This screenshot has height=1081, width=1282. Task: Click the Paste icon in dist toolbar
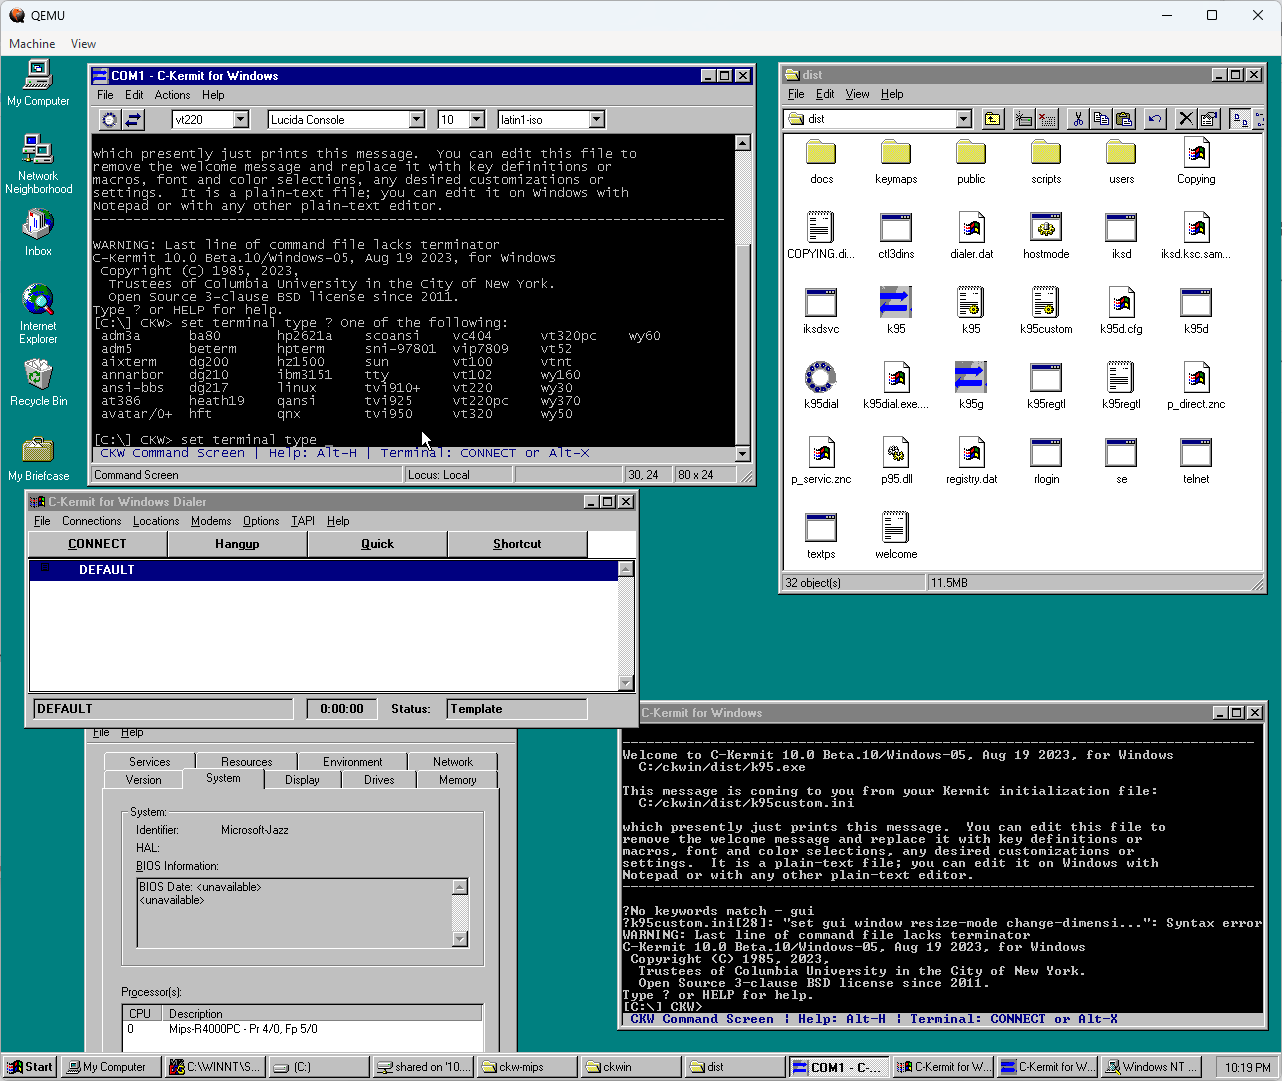coord(1123,119)
